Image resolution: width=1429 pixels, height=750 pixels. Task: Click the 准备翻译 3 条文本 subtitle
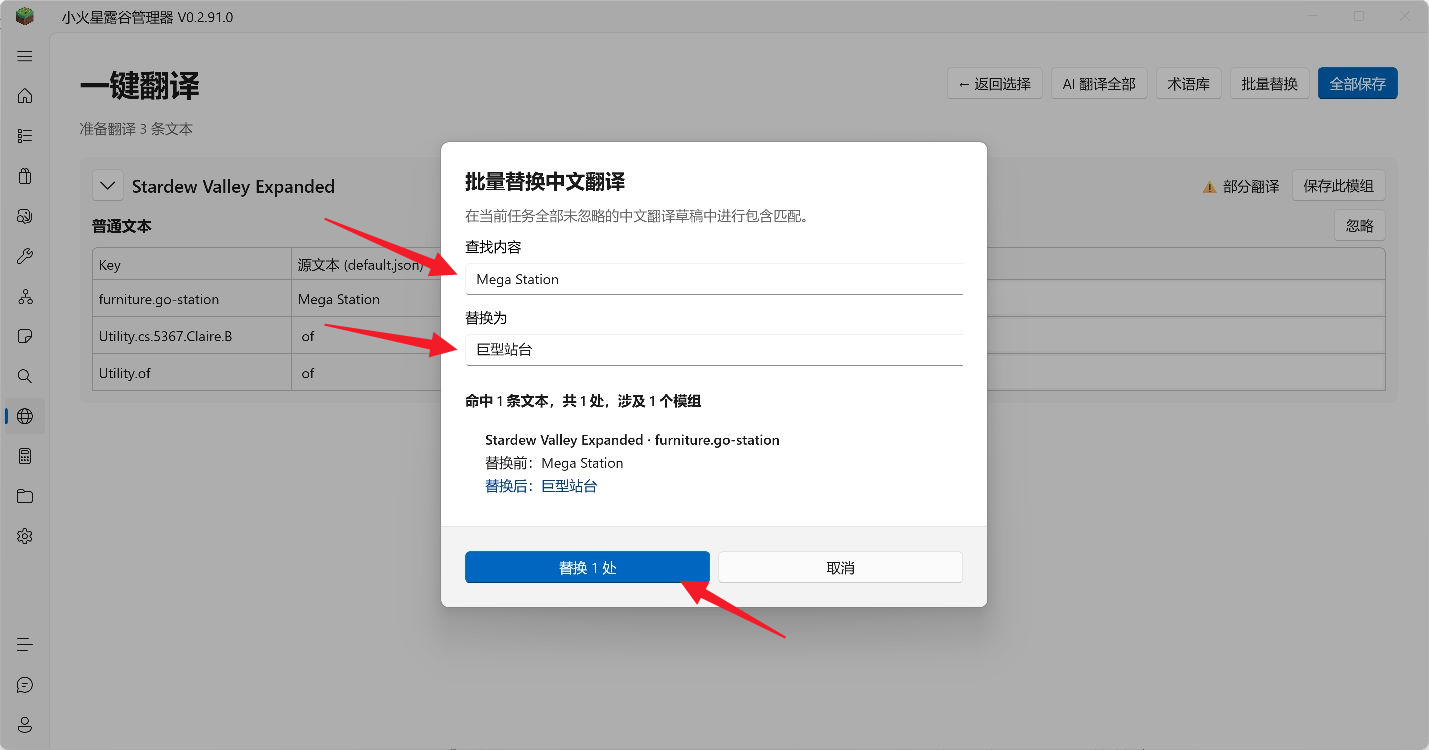tap(136, 129)
